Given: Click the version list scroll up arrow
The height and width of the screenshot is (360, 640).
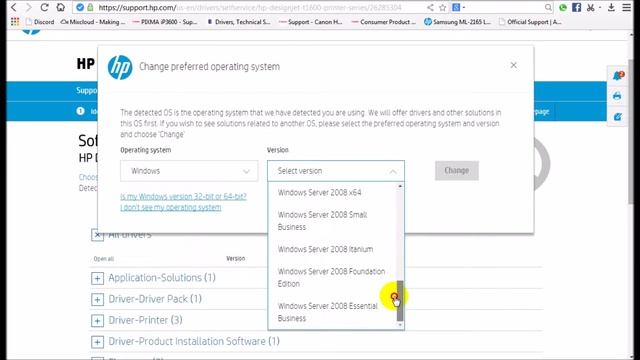Looking at the screenshot, I should tap(400, 186).
